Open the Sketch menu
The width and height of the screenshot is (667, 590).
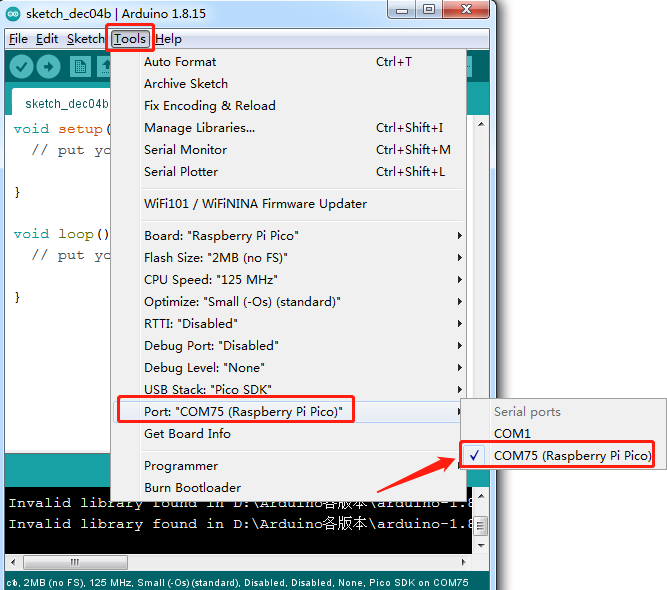tap(85, 39)
